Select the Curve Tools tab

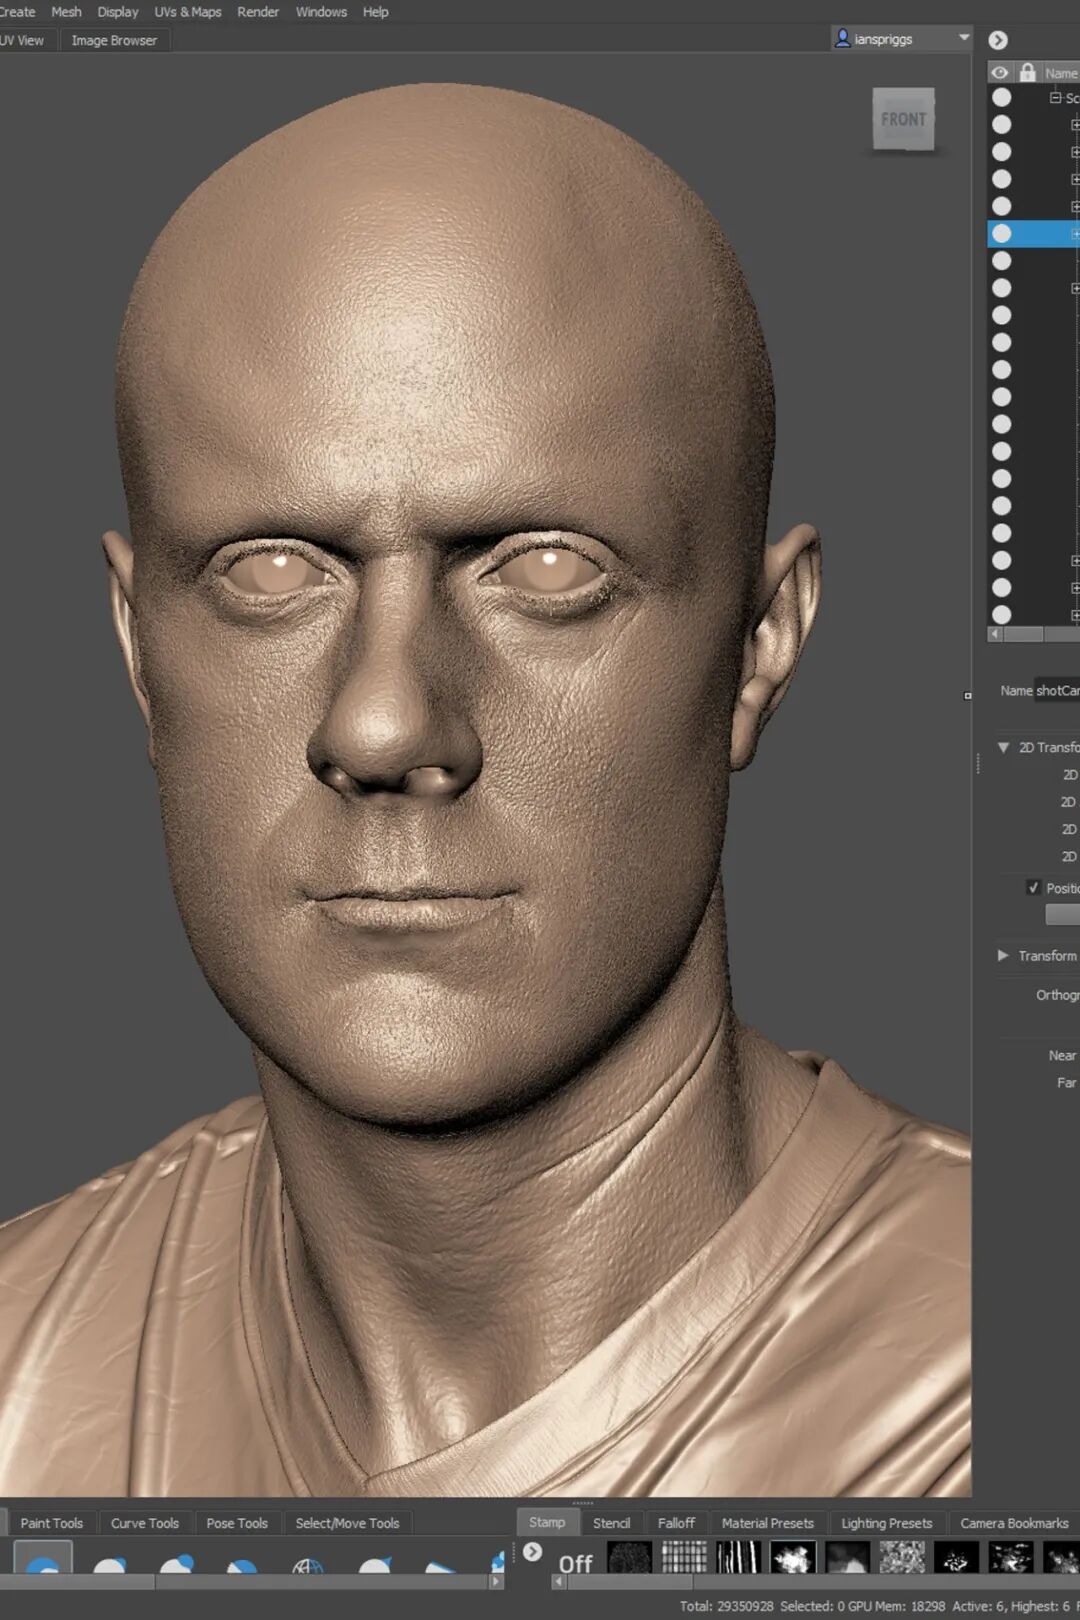(145, 1523)
